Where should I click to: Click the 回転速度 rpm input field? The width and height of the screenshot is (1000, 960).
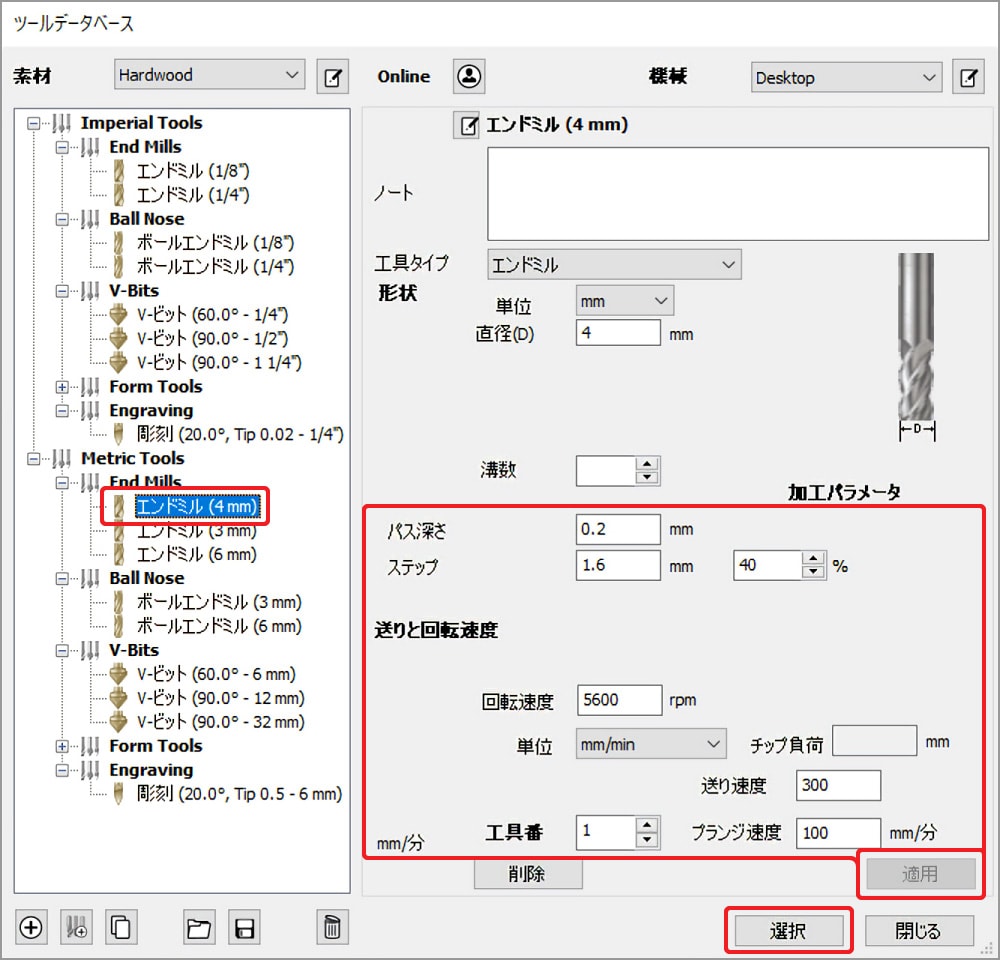click(x=619, y=700)
